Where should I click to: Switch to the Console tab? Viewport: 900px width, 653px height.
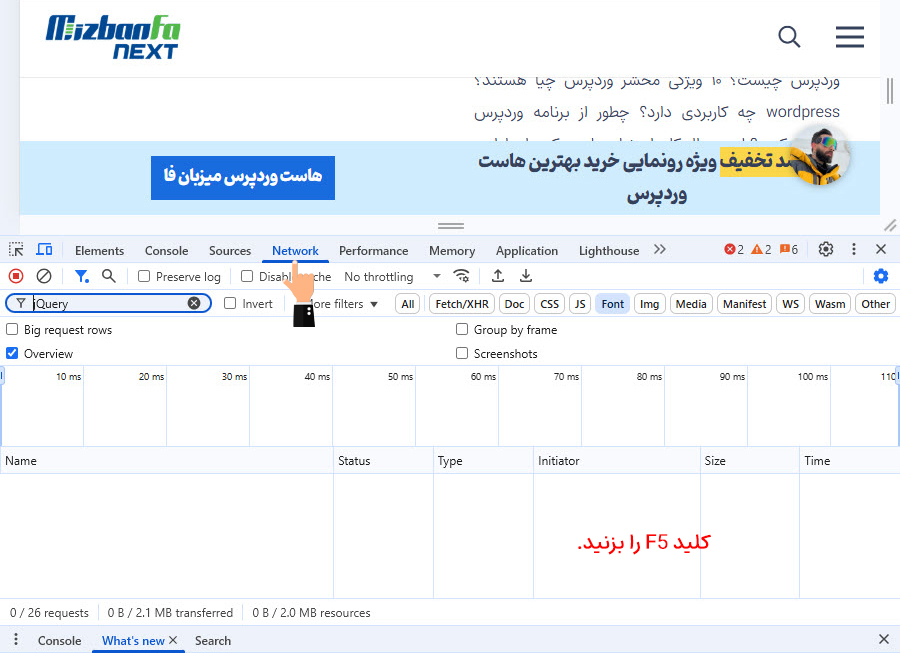166,251
